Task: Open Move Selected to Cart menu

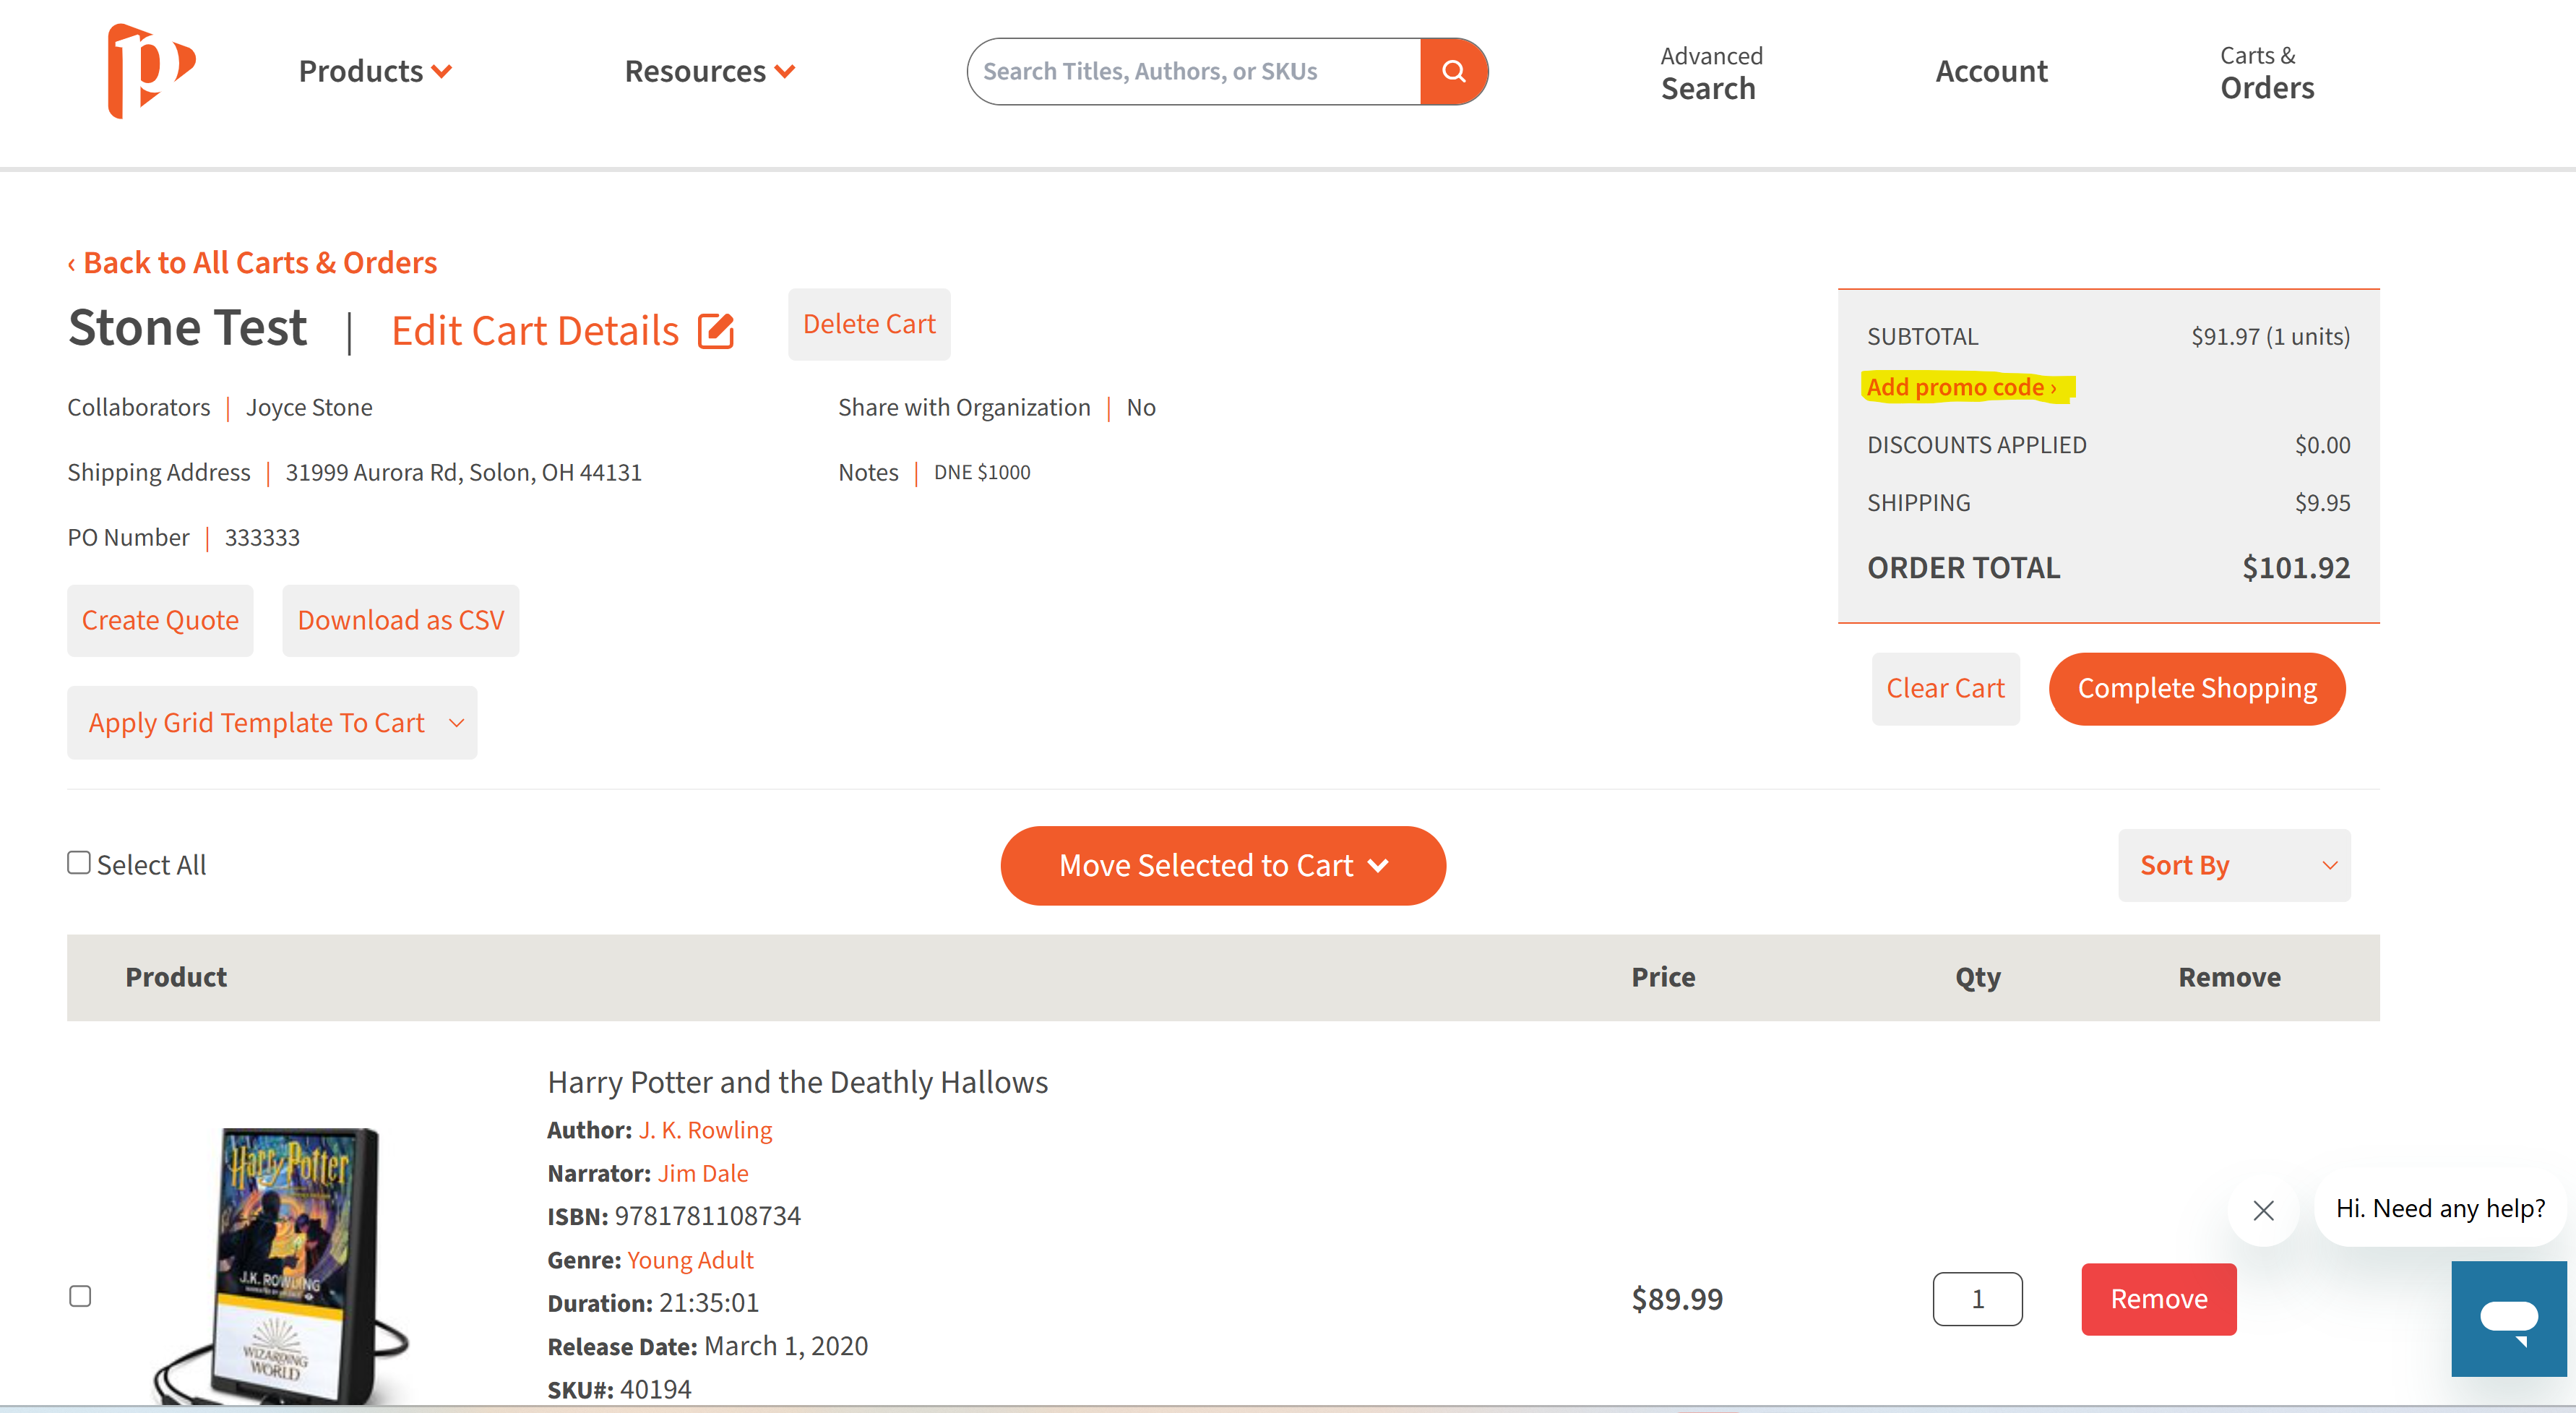Action: pyautogui.click(x=1222, y=865)
